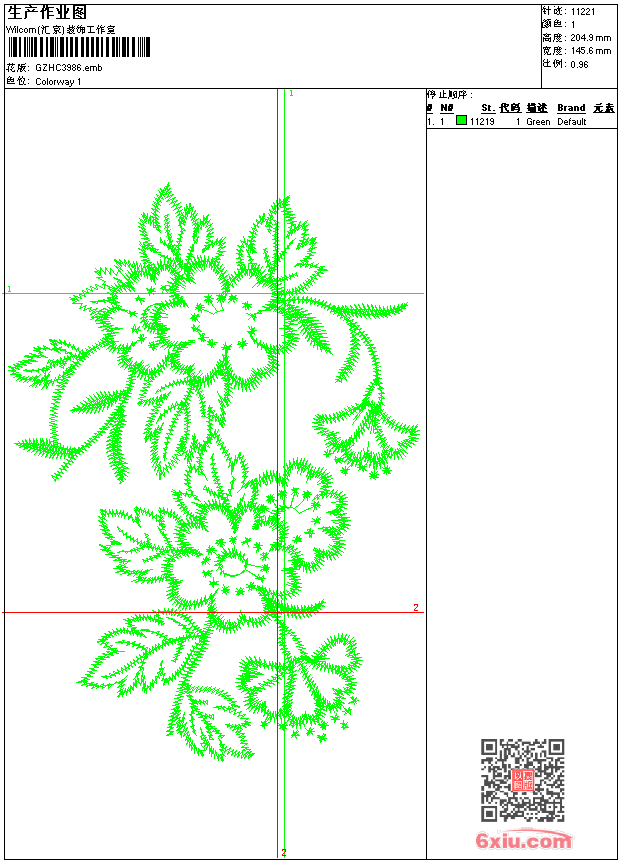Click the barcode under the studio name
This screenshot has height=860, width=620.
(78, 48)
